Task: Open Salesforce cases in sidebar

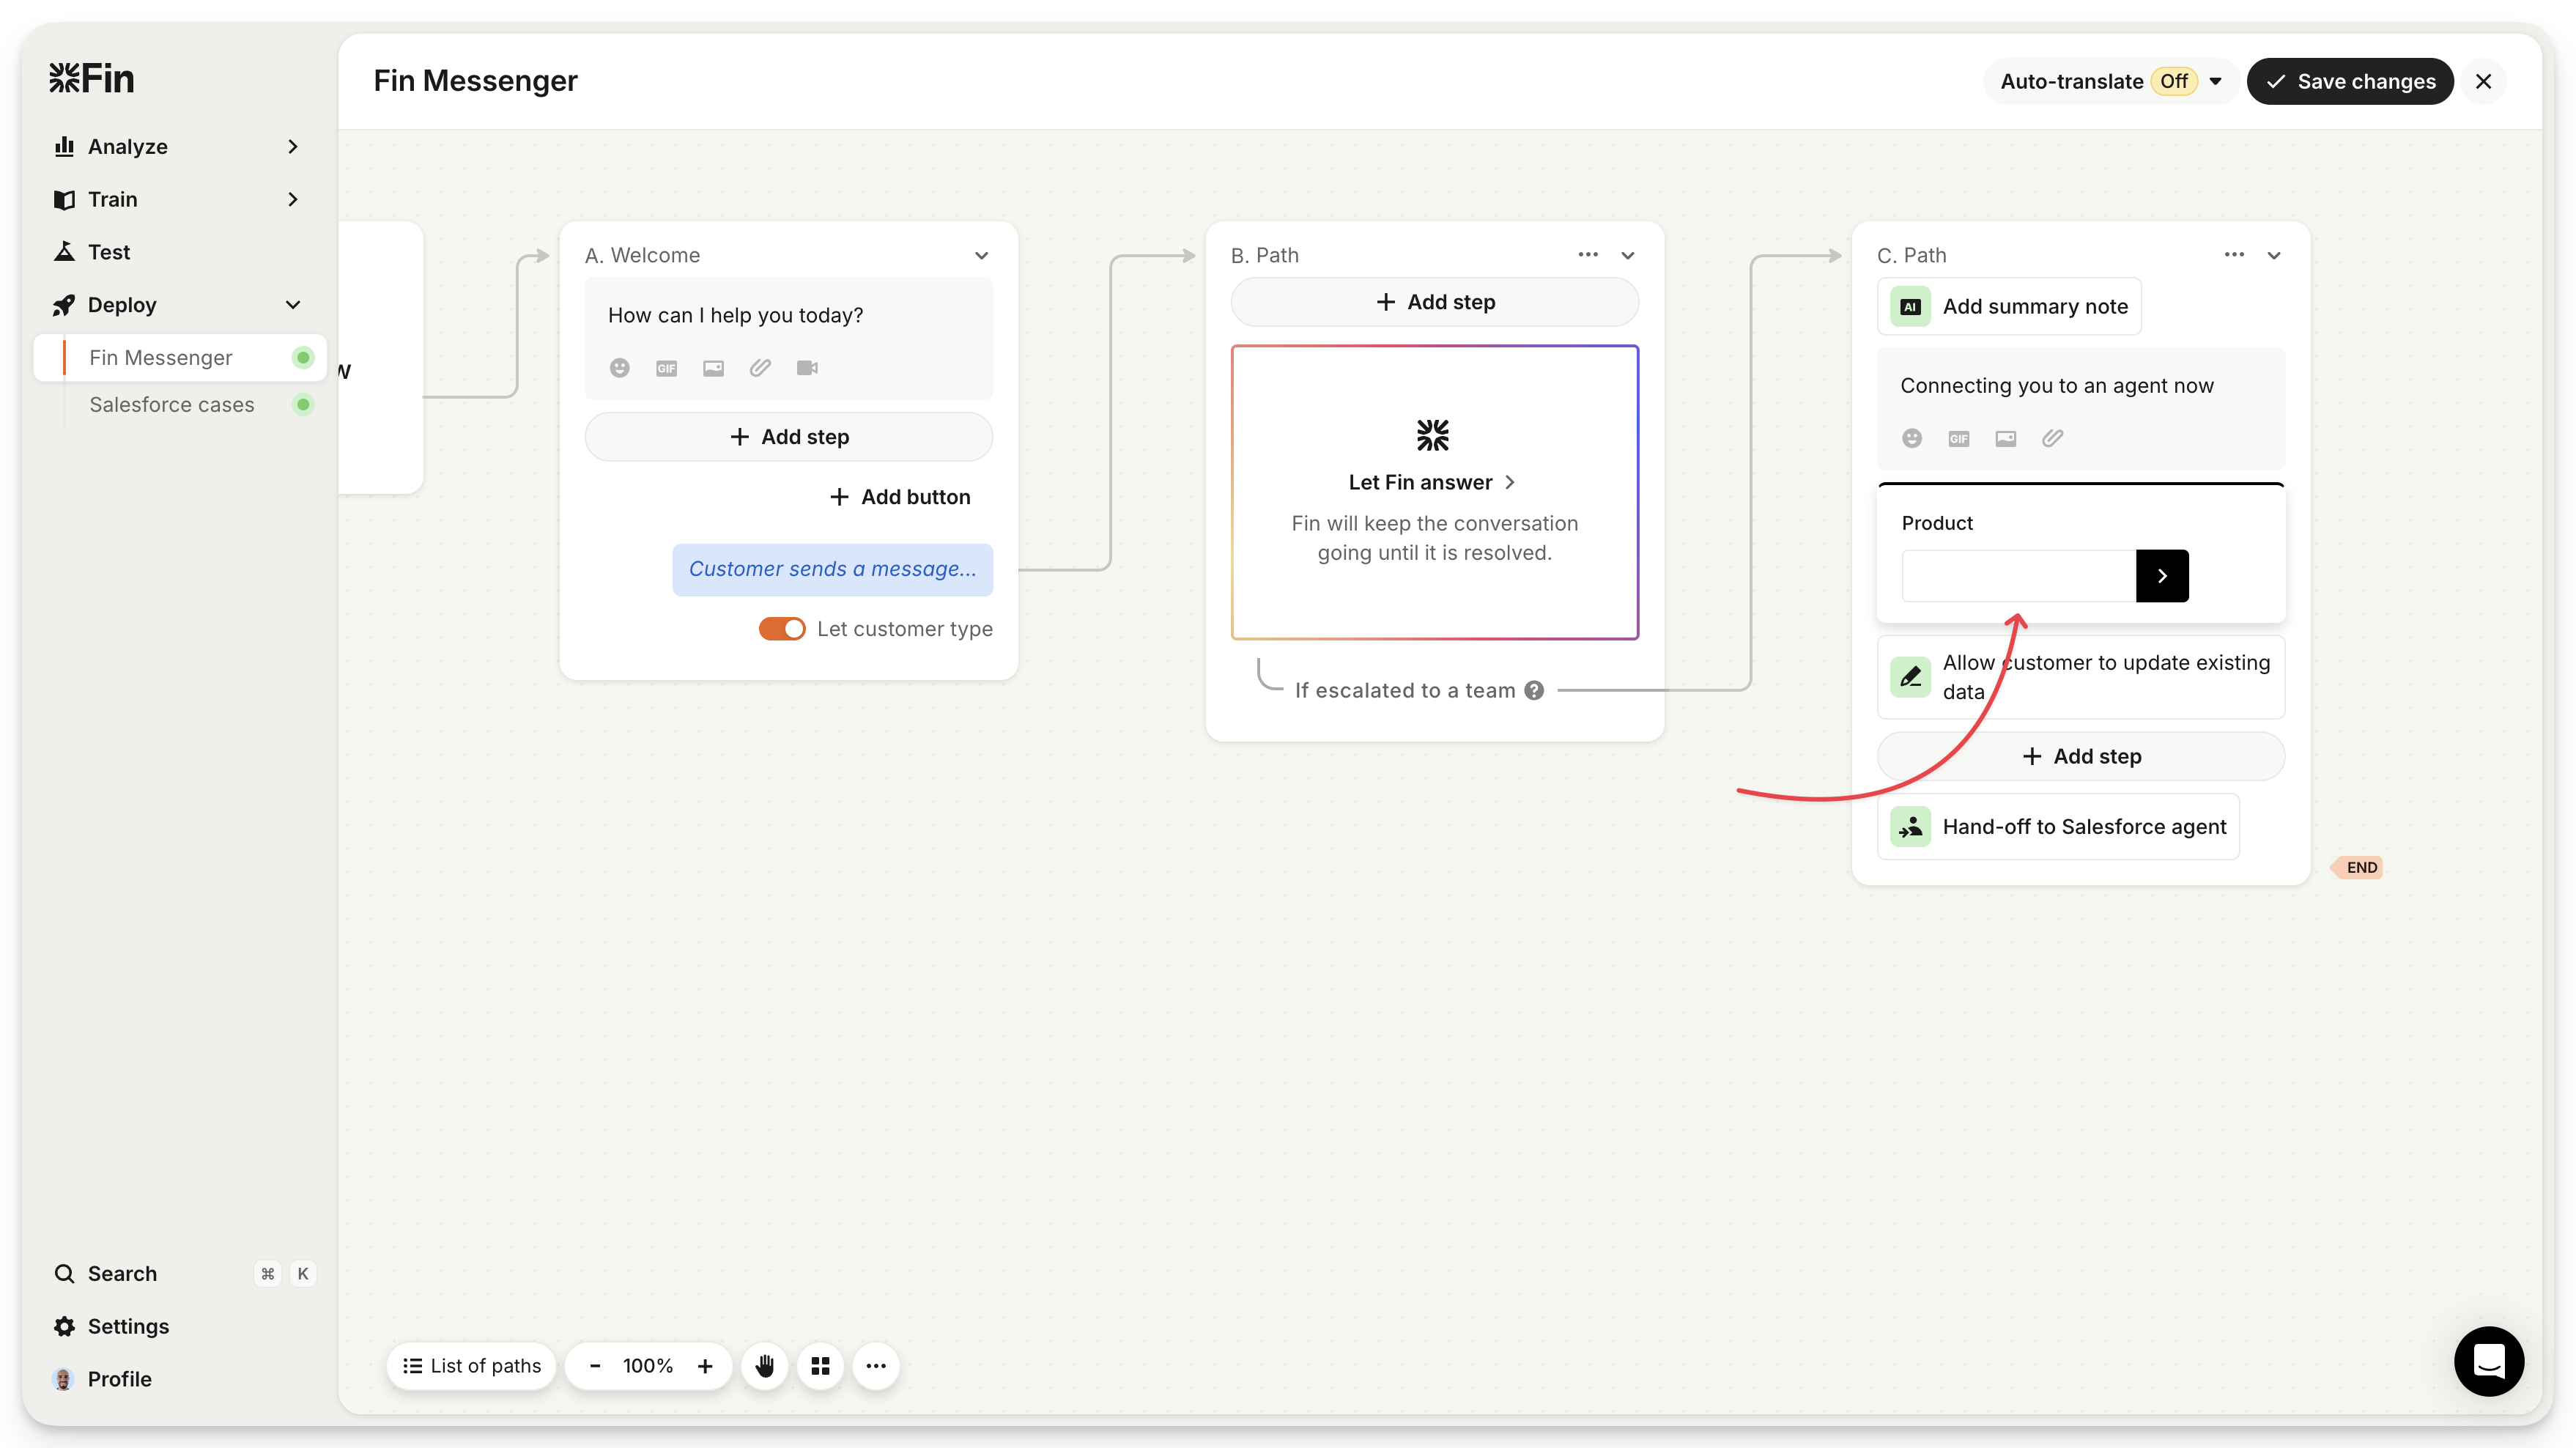Action: coord(172,405)
